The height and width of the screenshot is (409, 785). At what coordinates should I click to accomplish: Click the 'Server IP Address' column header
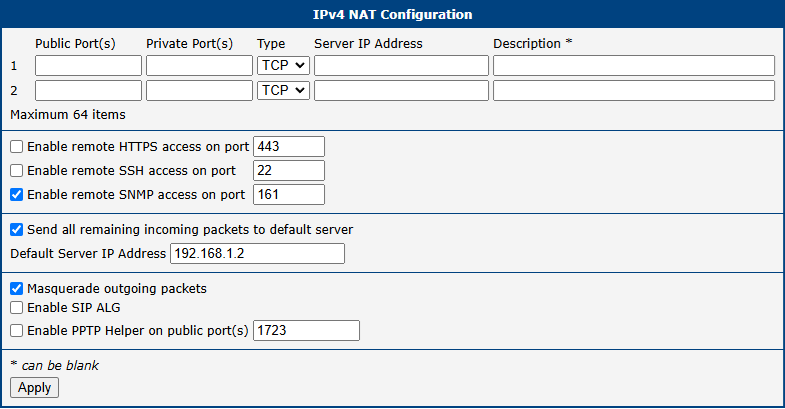click(368, 44)
